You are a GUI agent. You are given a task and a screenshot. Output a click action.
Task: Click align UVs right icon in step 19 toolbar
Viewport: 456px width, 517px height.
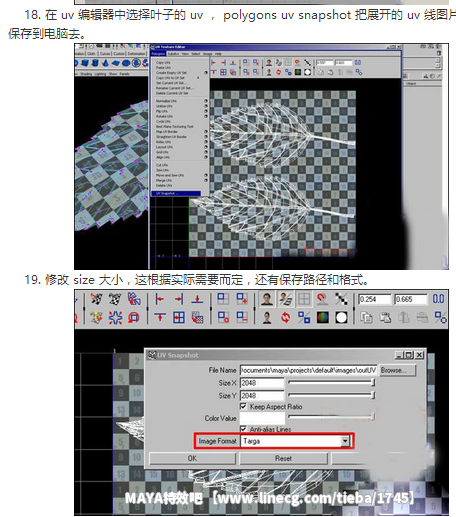tap(179, 299)
